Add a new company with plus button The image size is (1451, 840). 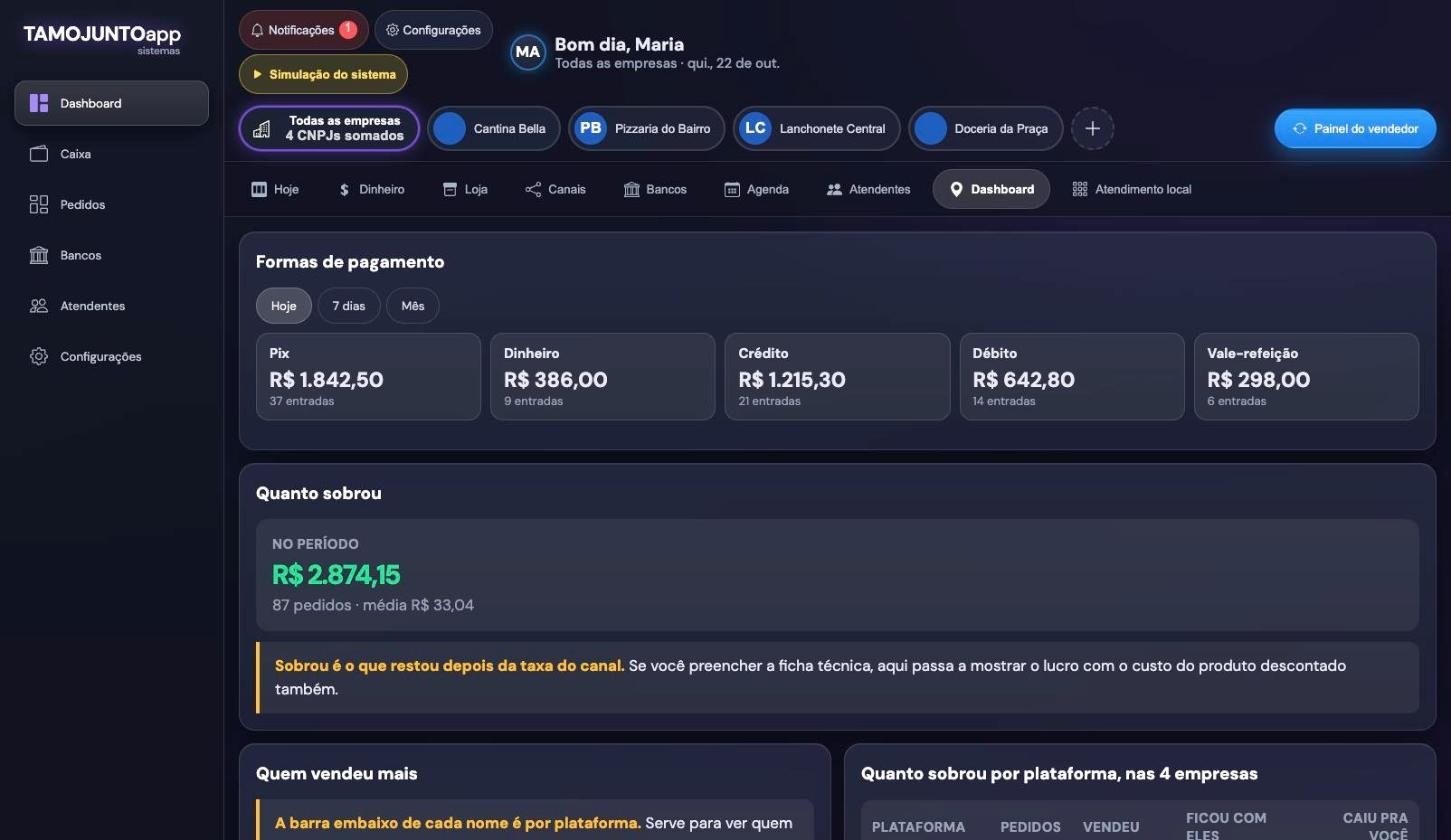(1092, 129)
